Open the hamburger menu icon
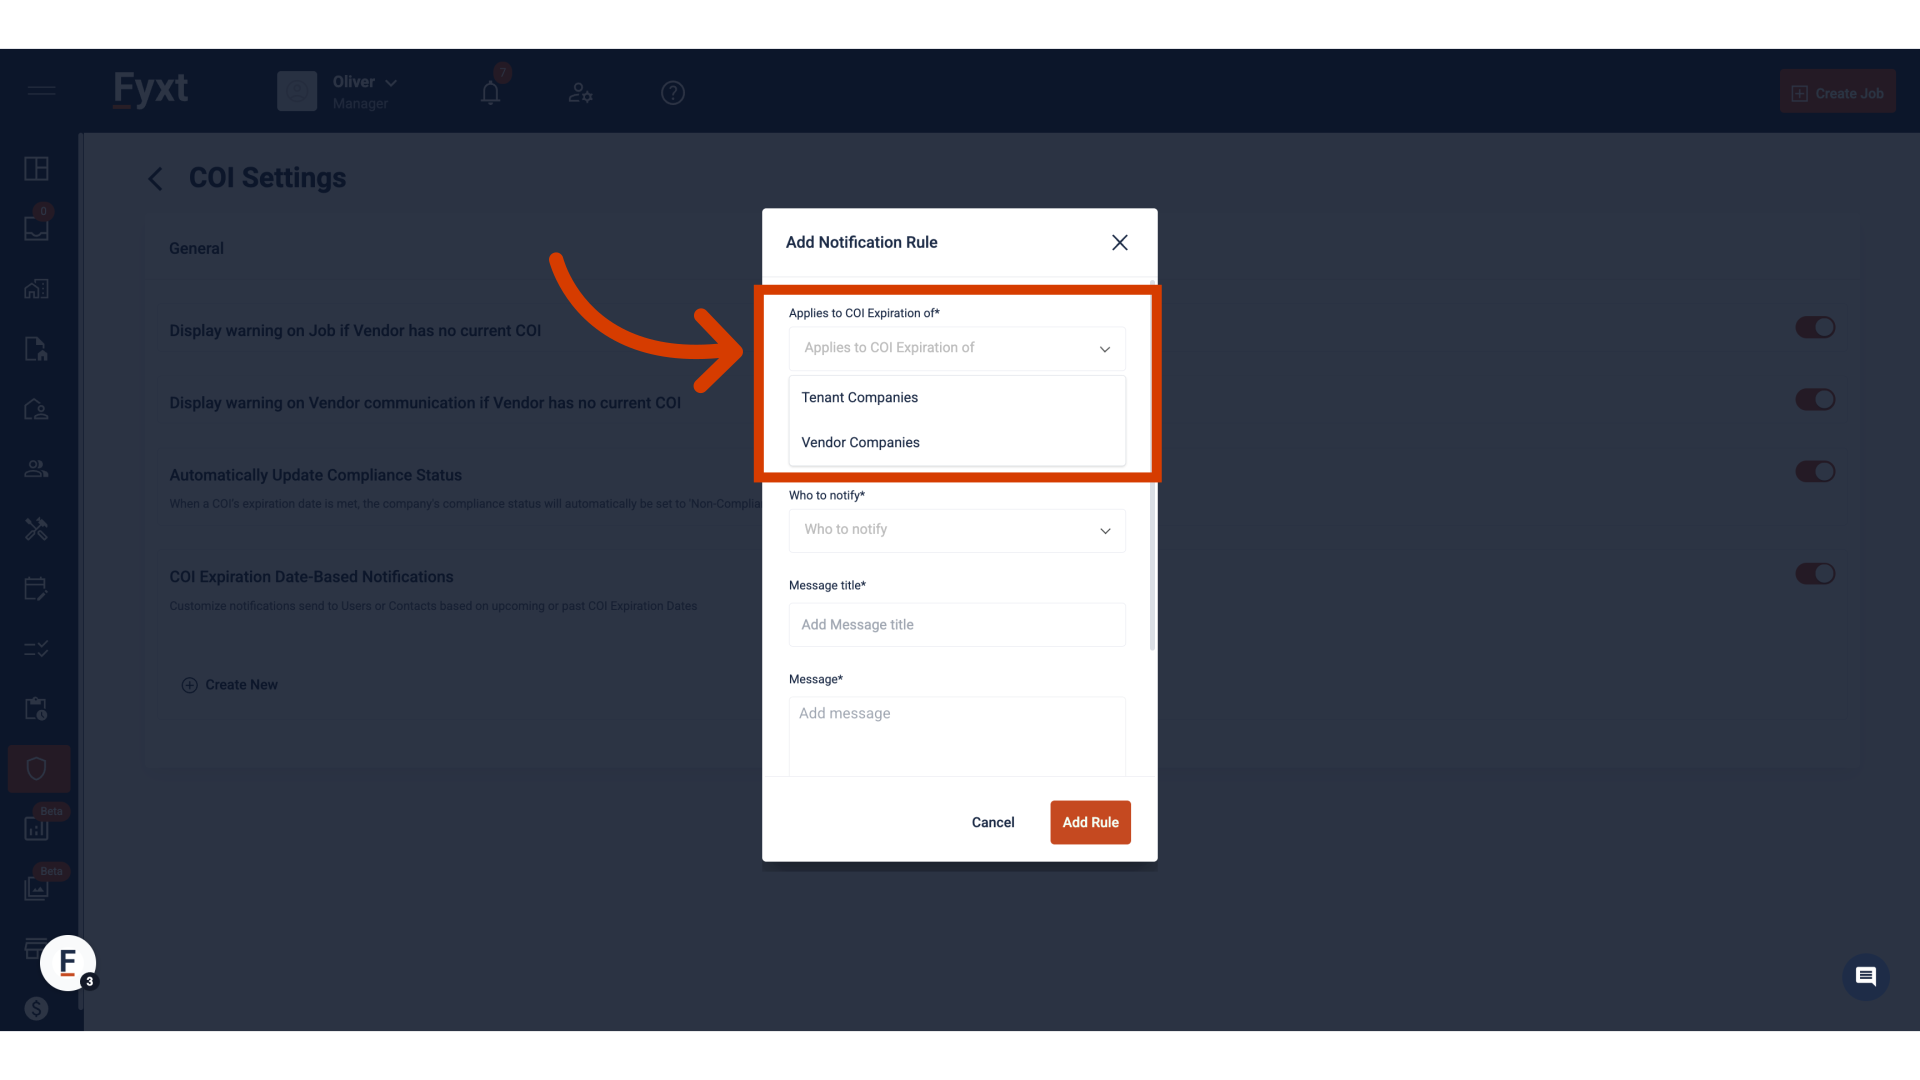The height and width of the screenshot is (1080, 1920). point(41,91)
